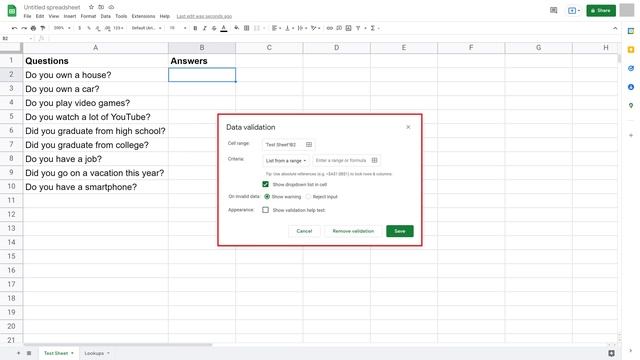The width and height of the screenshot is (640, 360).
Task: Click the Explore icon at bottom right
Action: pyautogui.click(x=611, y=353)
